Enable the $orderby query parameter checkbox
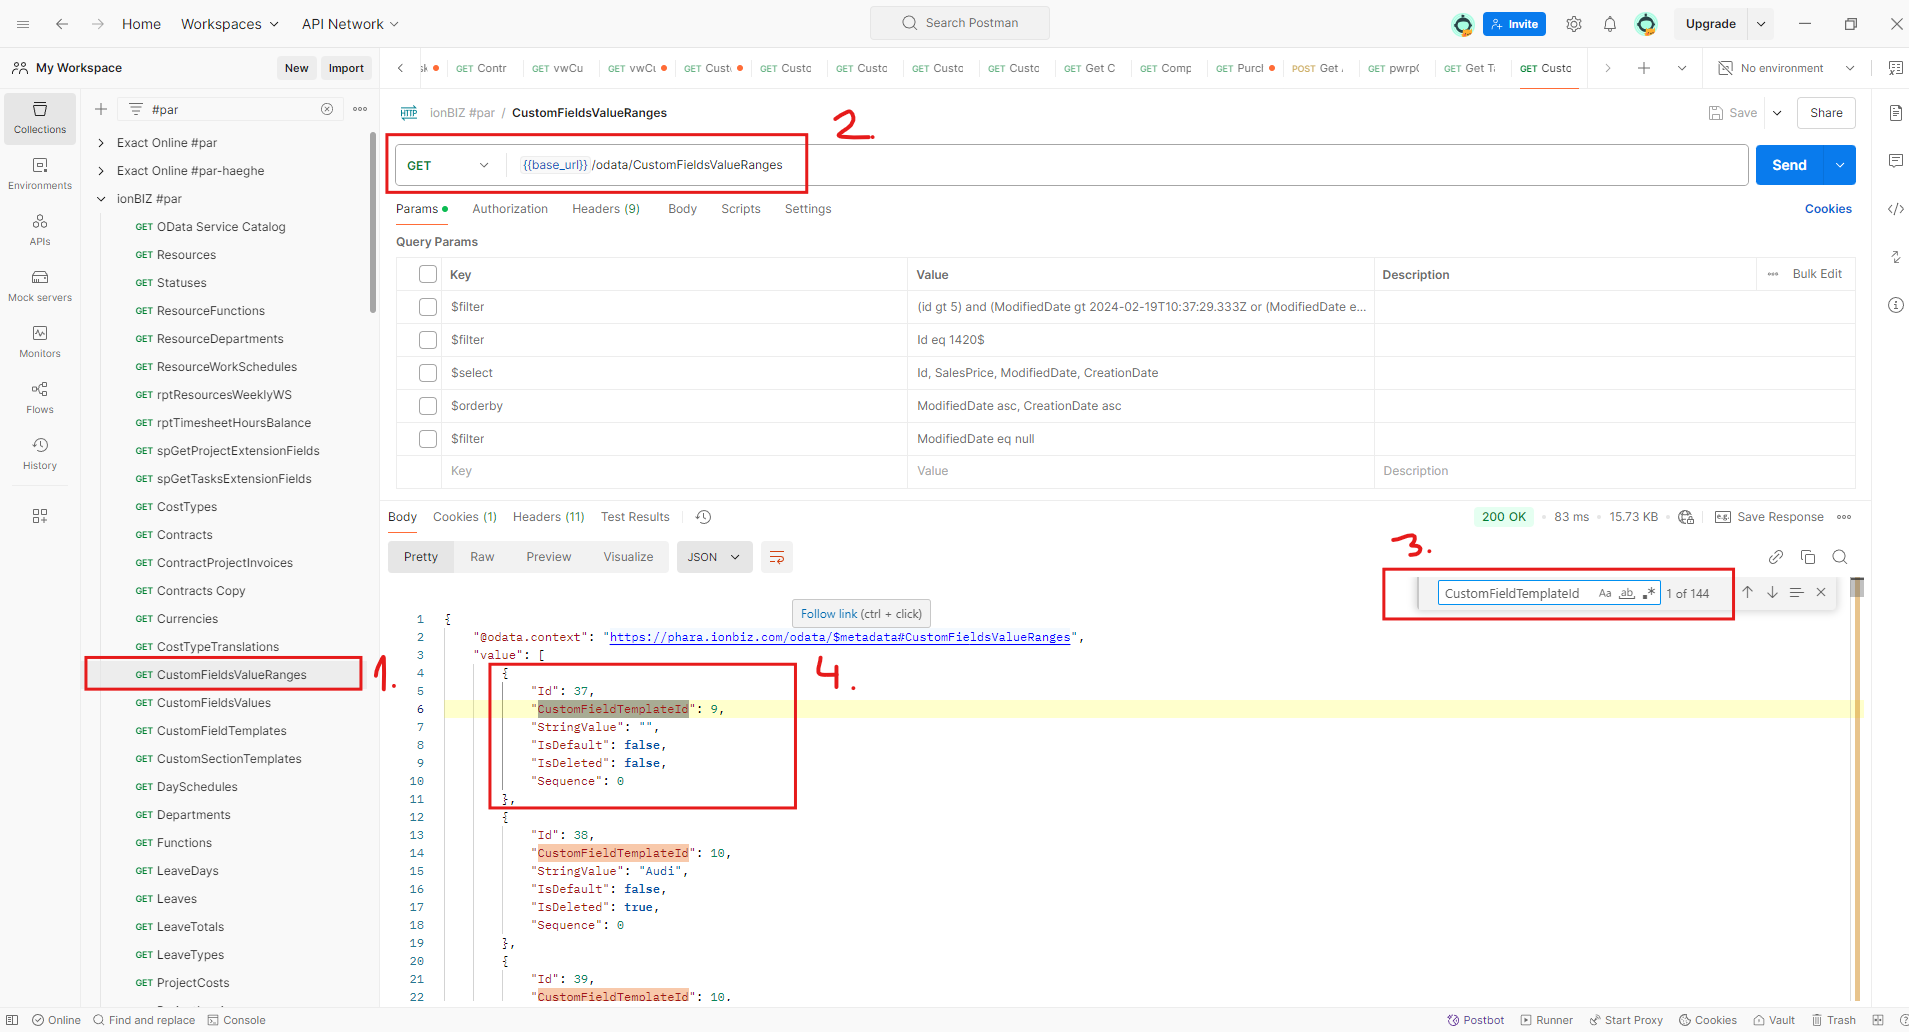 pos(428,406)
